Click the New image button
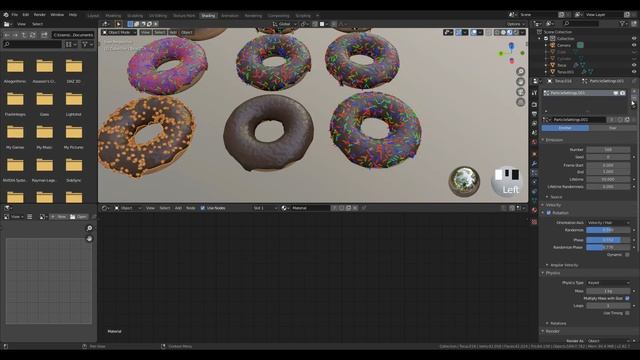Viewport: 640px width, 360px height. 59,217
